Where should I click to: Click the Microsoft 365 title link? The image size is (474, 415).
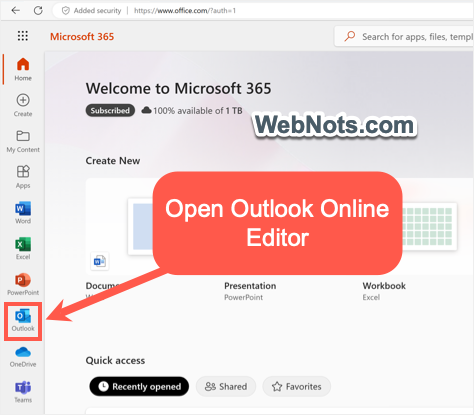click(82, 36)
